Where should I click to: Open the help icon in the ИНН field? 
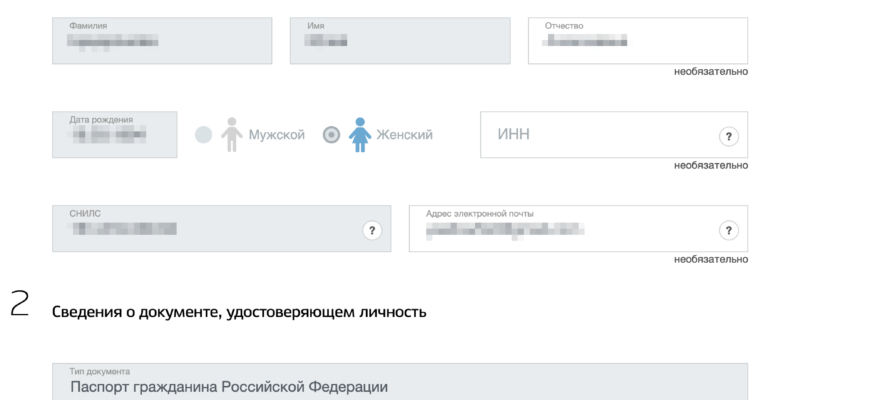pyautogui.click(x=729, y=136)
